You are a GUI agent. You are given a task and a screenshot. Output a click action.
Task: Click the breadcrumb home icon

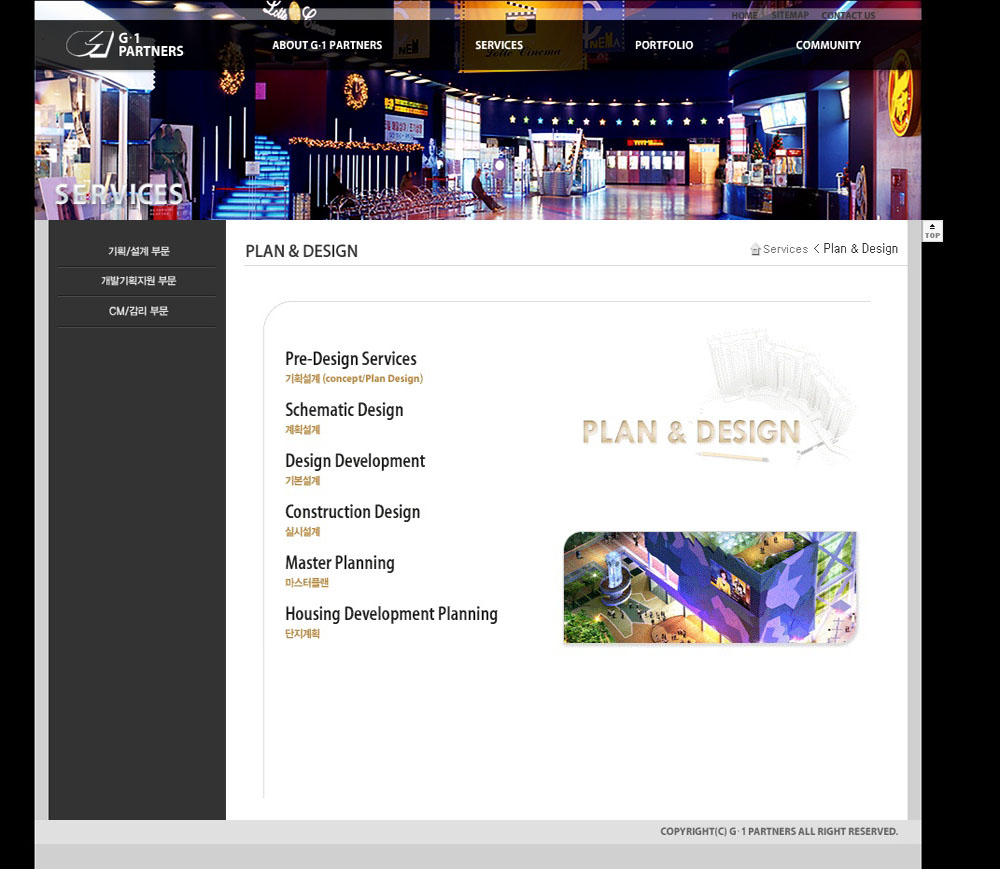coord(755,249)
